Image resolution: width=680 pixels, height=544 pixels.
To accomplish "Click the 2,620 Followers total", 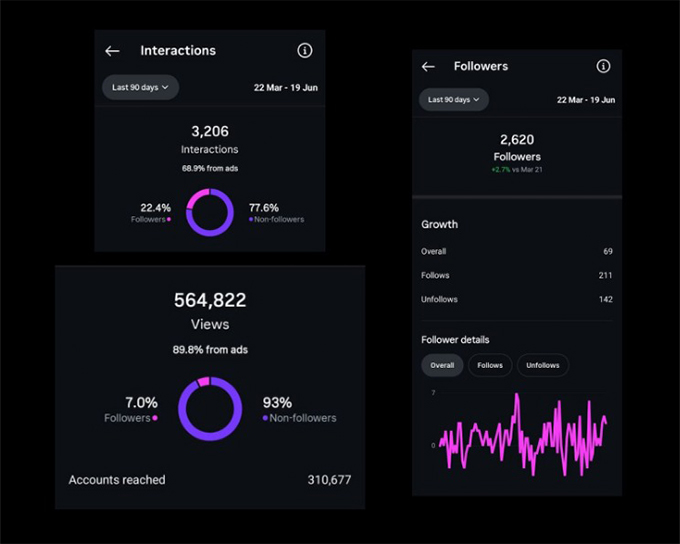I will 517,147.
